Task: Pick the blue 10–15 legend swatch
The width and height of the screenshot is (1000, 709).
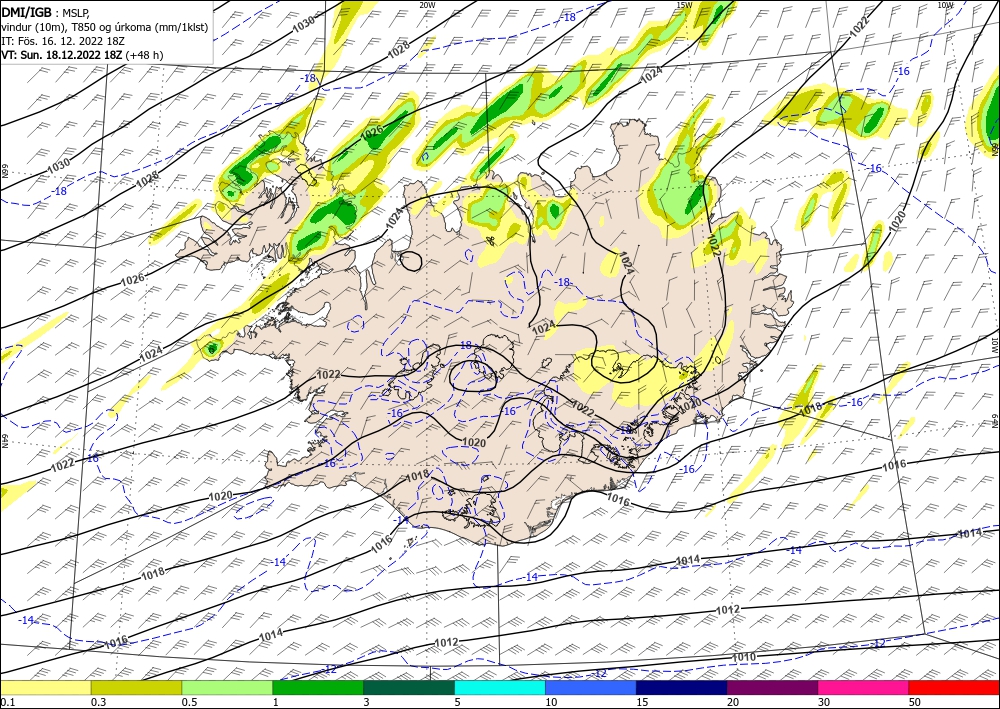Action: pyautogui.click(x=591, y=687)
